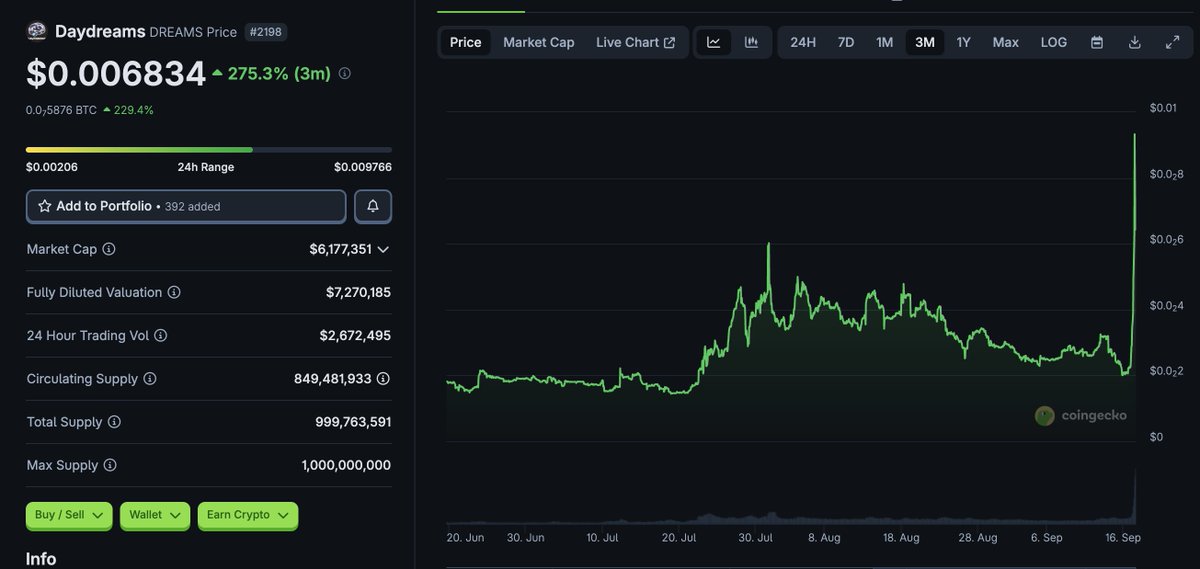Open the Earn Crypto dropdown
The width and height of the screenshot is (1200, 569).
tap(247, 515)
